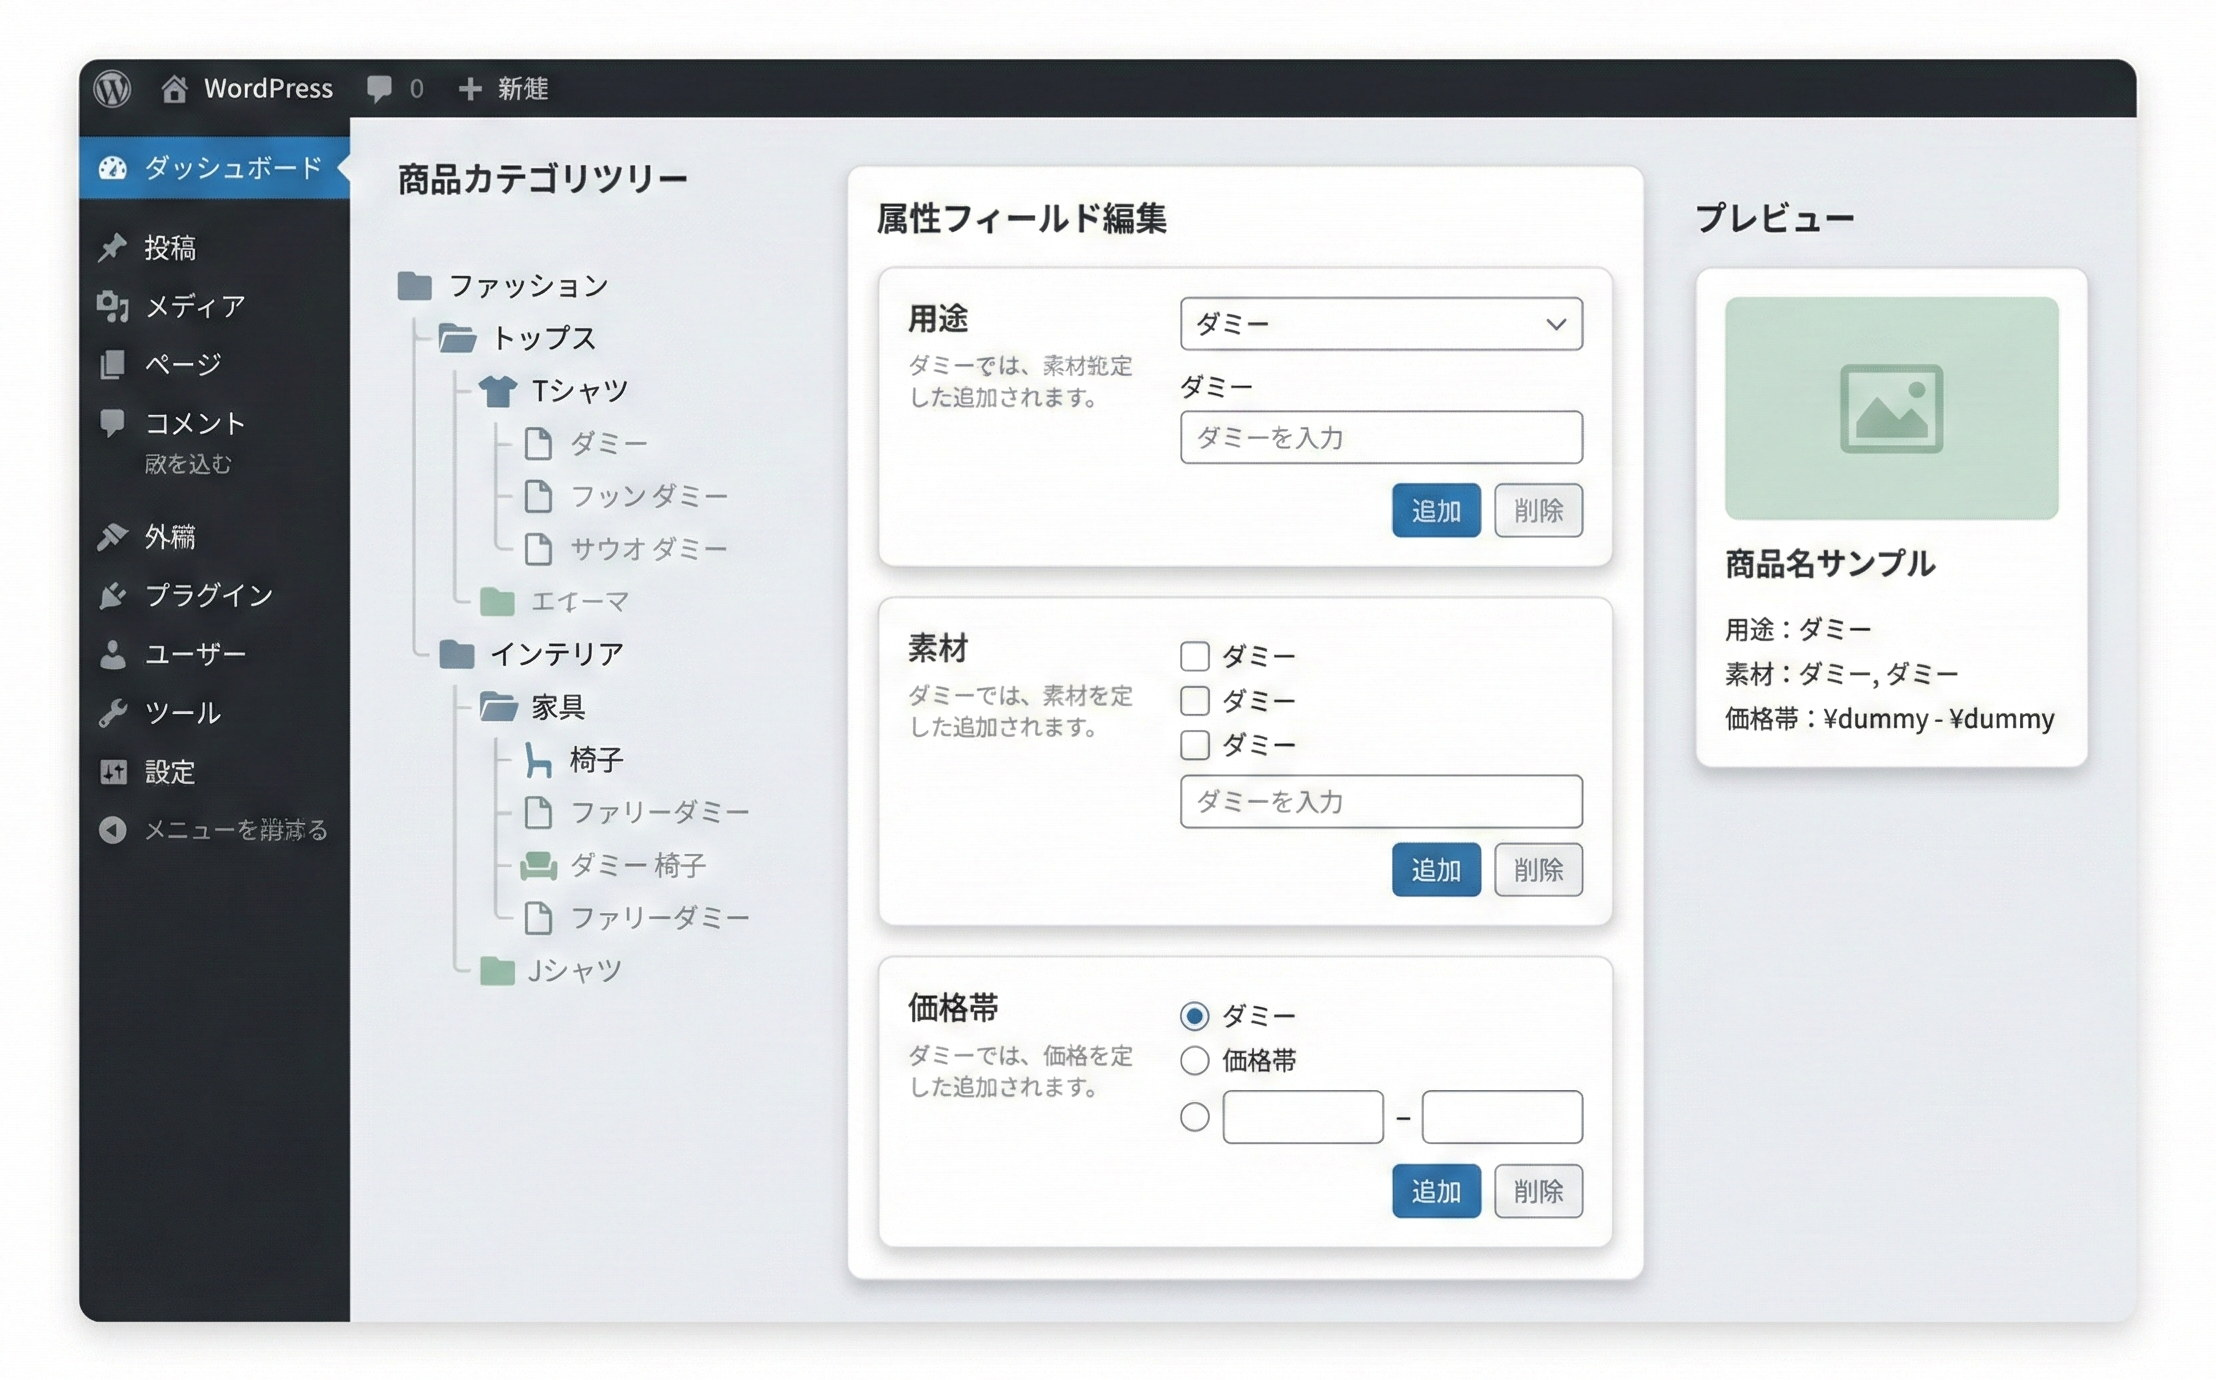2216x1380 pixels.
Task: Click the WordPress logo in the top bar
Action: coord(114,89)
